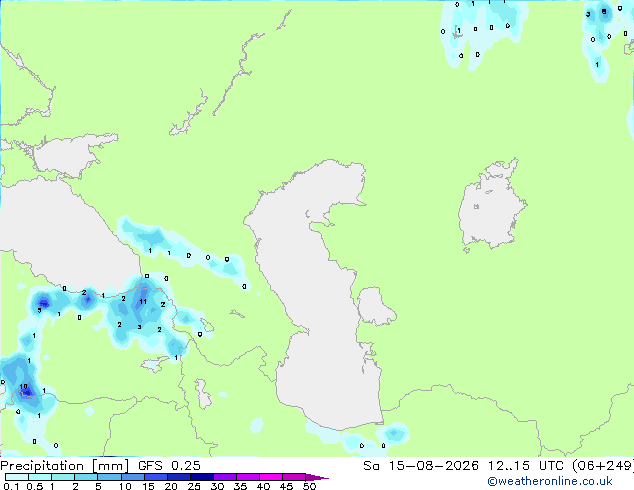Viewport: 634px width, 490px height.
Task: Select the "(06+249)" forecast offset text
Action: [x=603, y=466]
